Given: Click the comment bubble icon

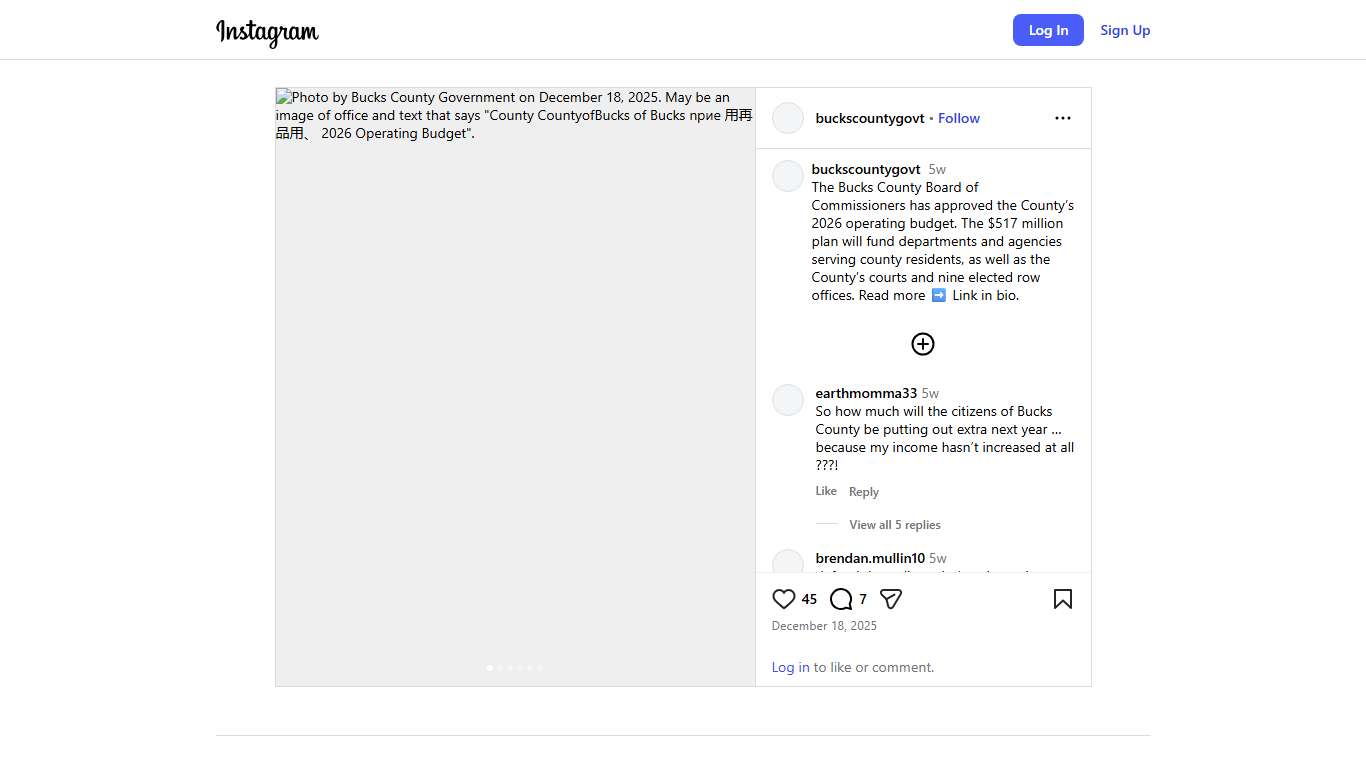Looking at the screenshot, I should [x=841, y=599].
